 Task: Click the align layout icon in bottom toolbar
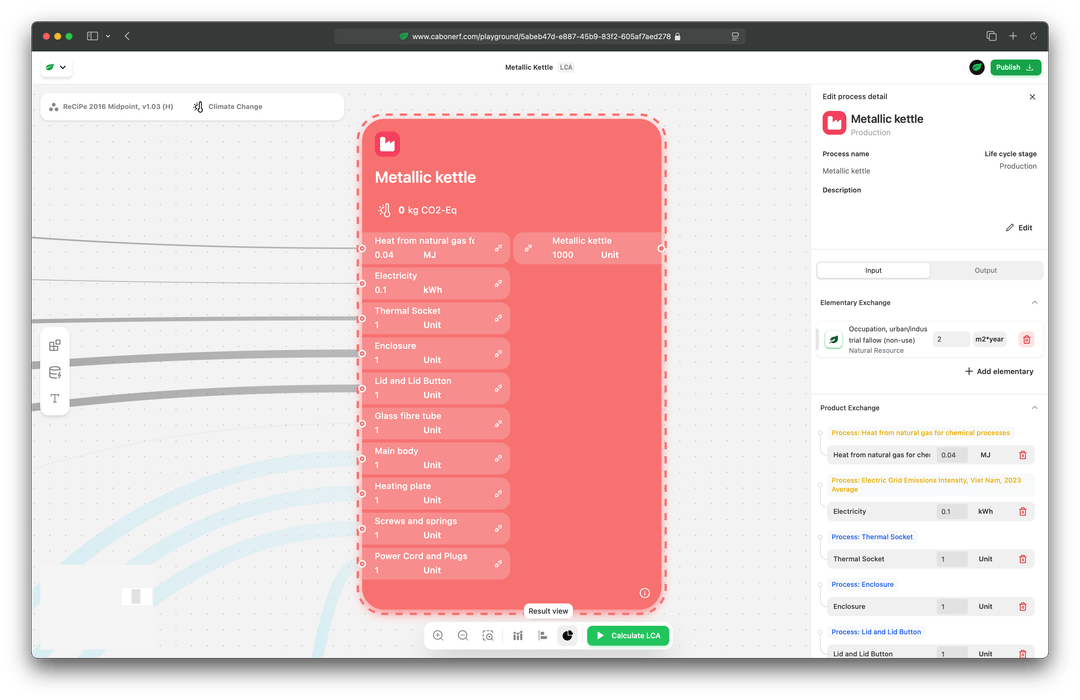543,635
